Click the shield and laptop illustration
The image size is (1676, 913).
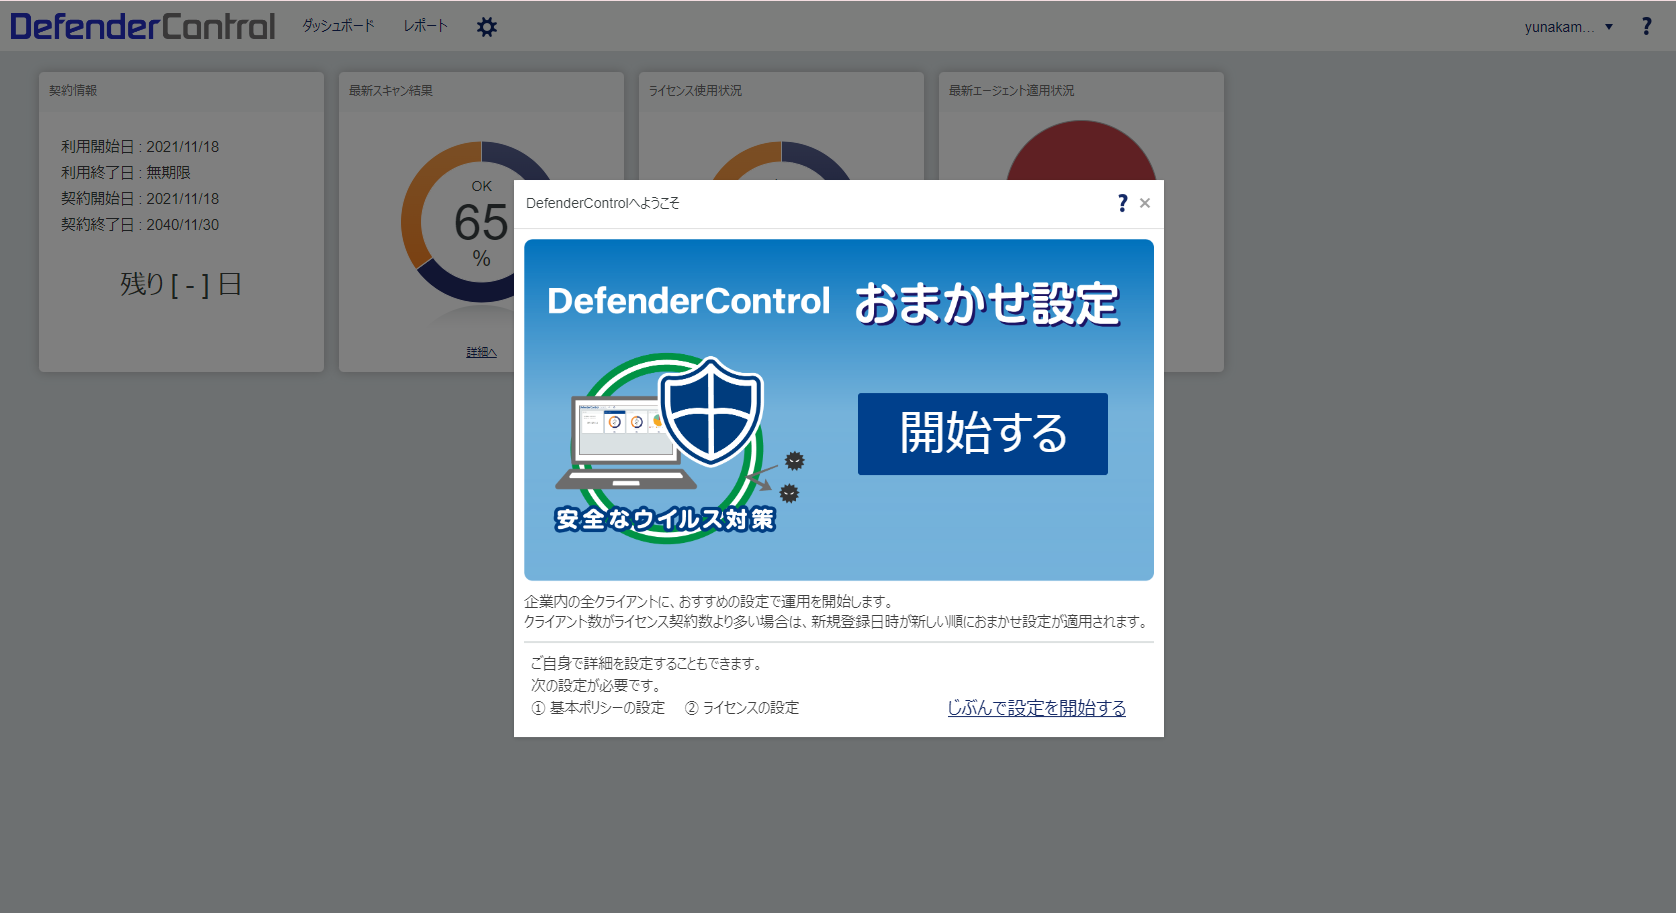pyautogui.click(x=680, y=448)
